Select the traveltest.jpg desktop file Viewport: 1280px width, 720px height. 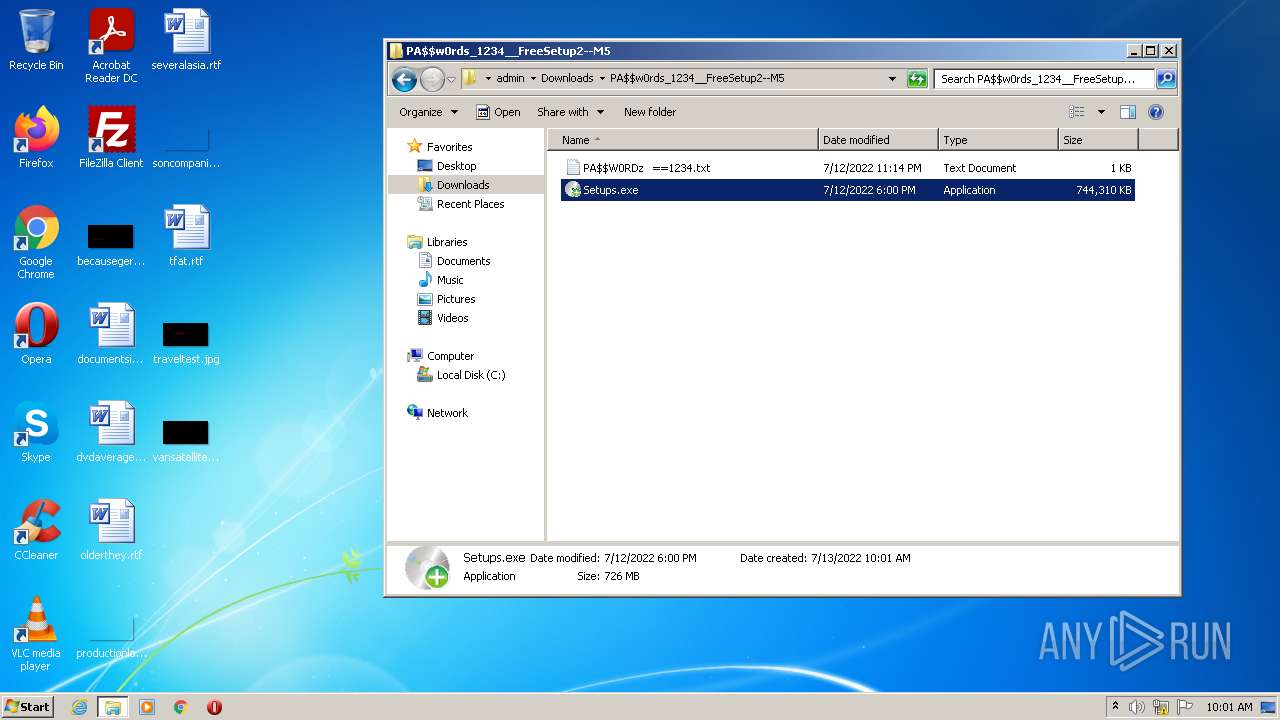186,340
